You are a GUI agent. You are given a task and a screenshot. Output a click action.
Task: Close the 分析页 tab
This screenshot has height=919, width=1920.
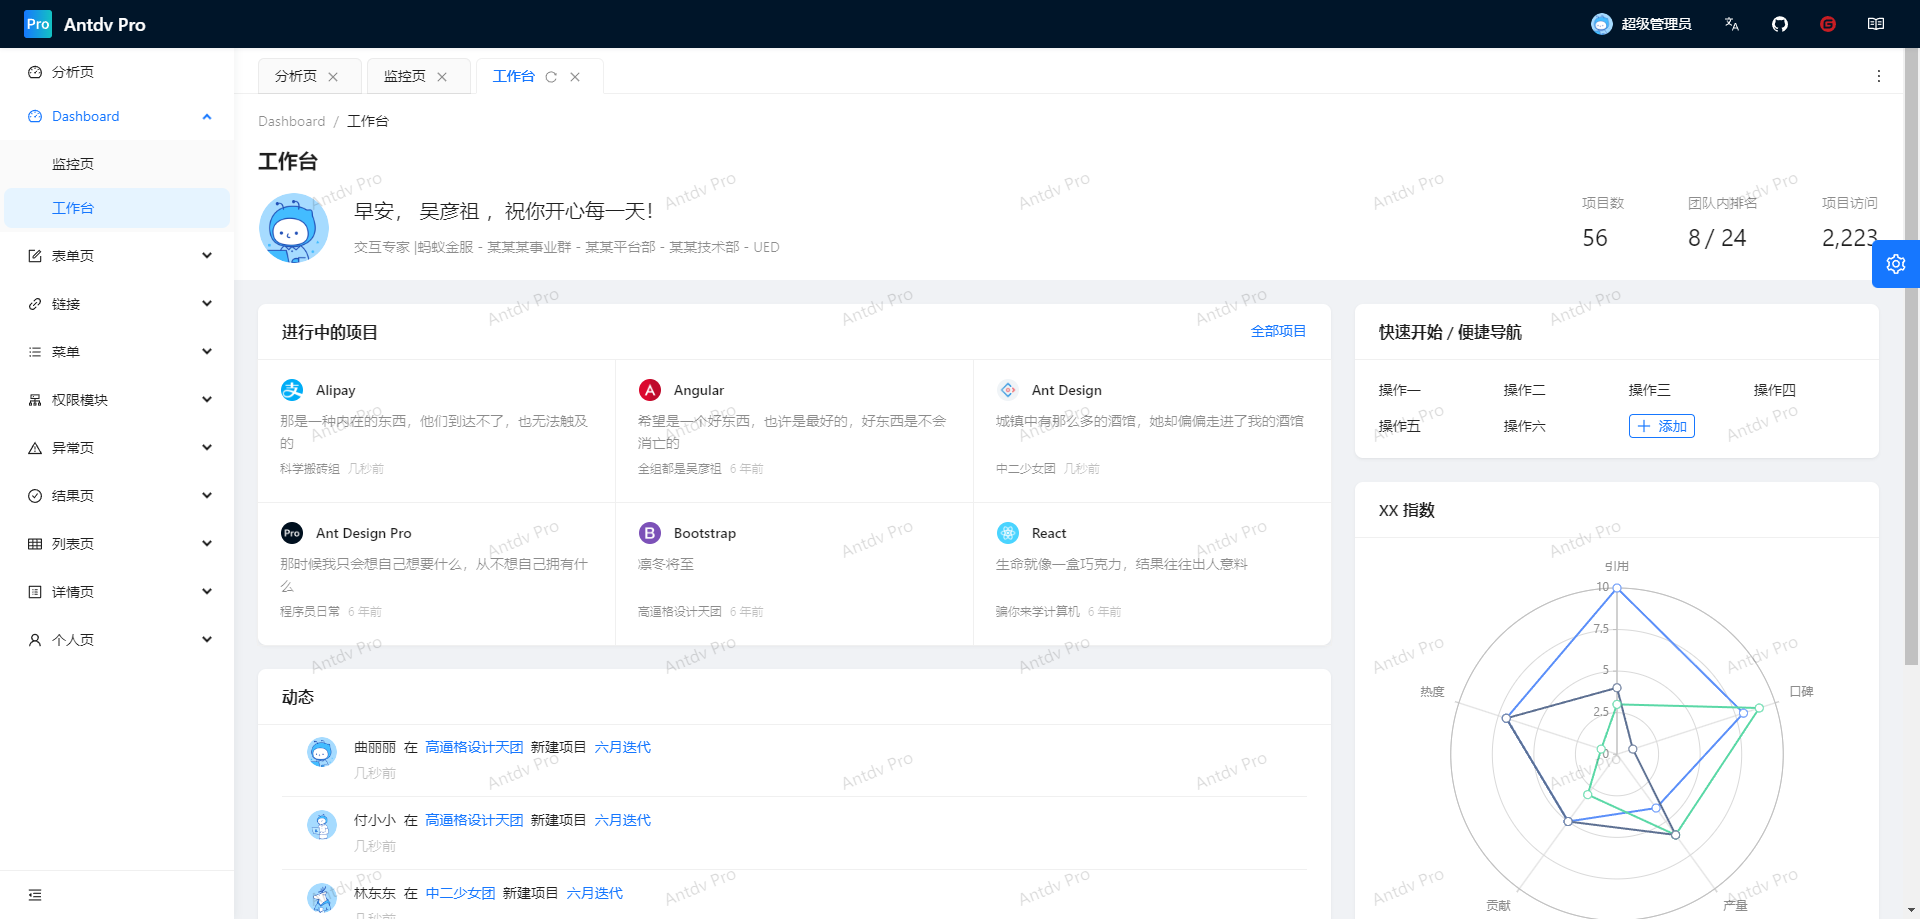point(333,77)
